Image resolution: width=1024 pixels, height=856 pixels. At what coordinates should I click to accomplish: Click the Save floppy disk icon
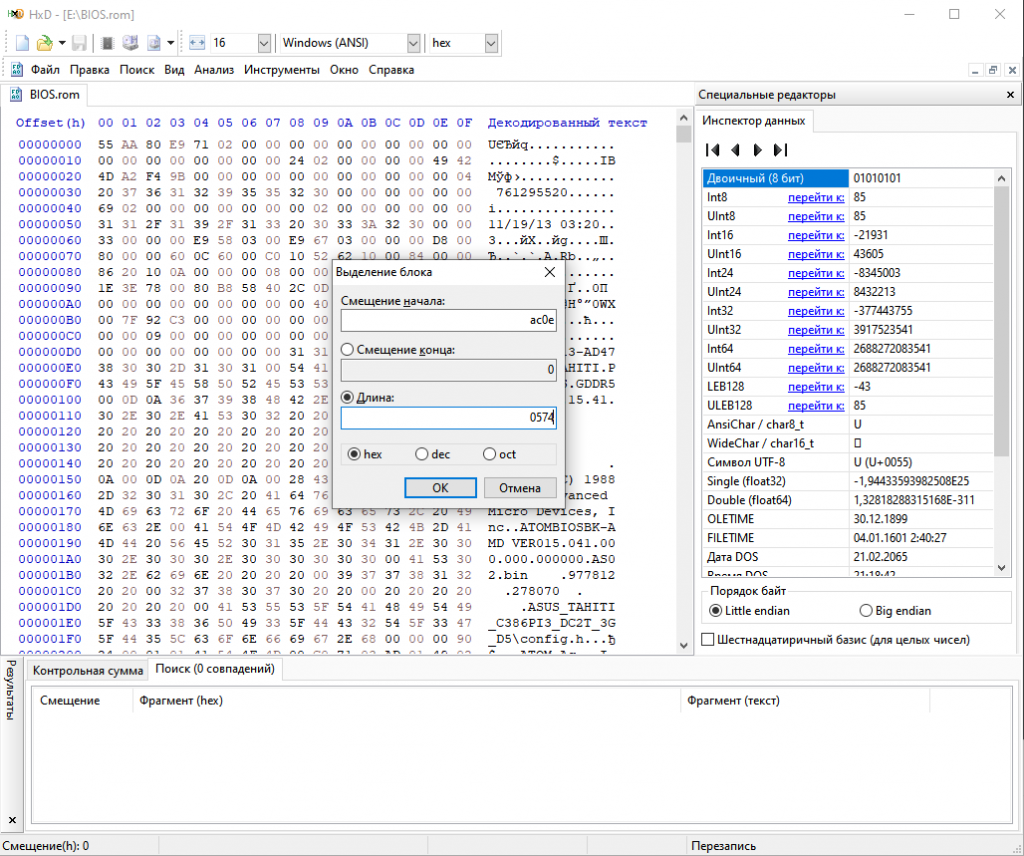pyautogui.click(x=79, y=43)
